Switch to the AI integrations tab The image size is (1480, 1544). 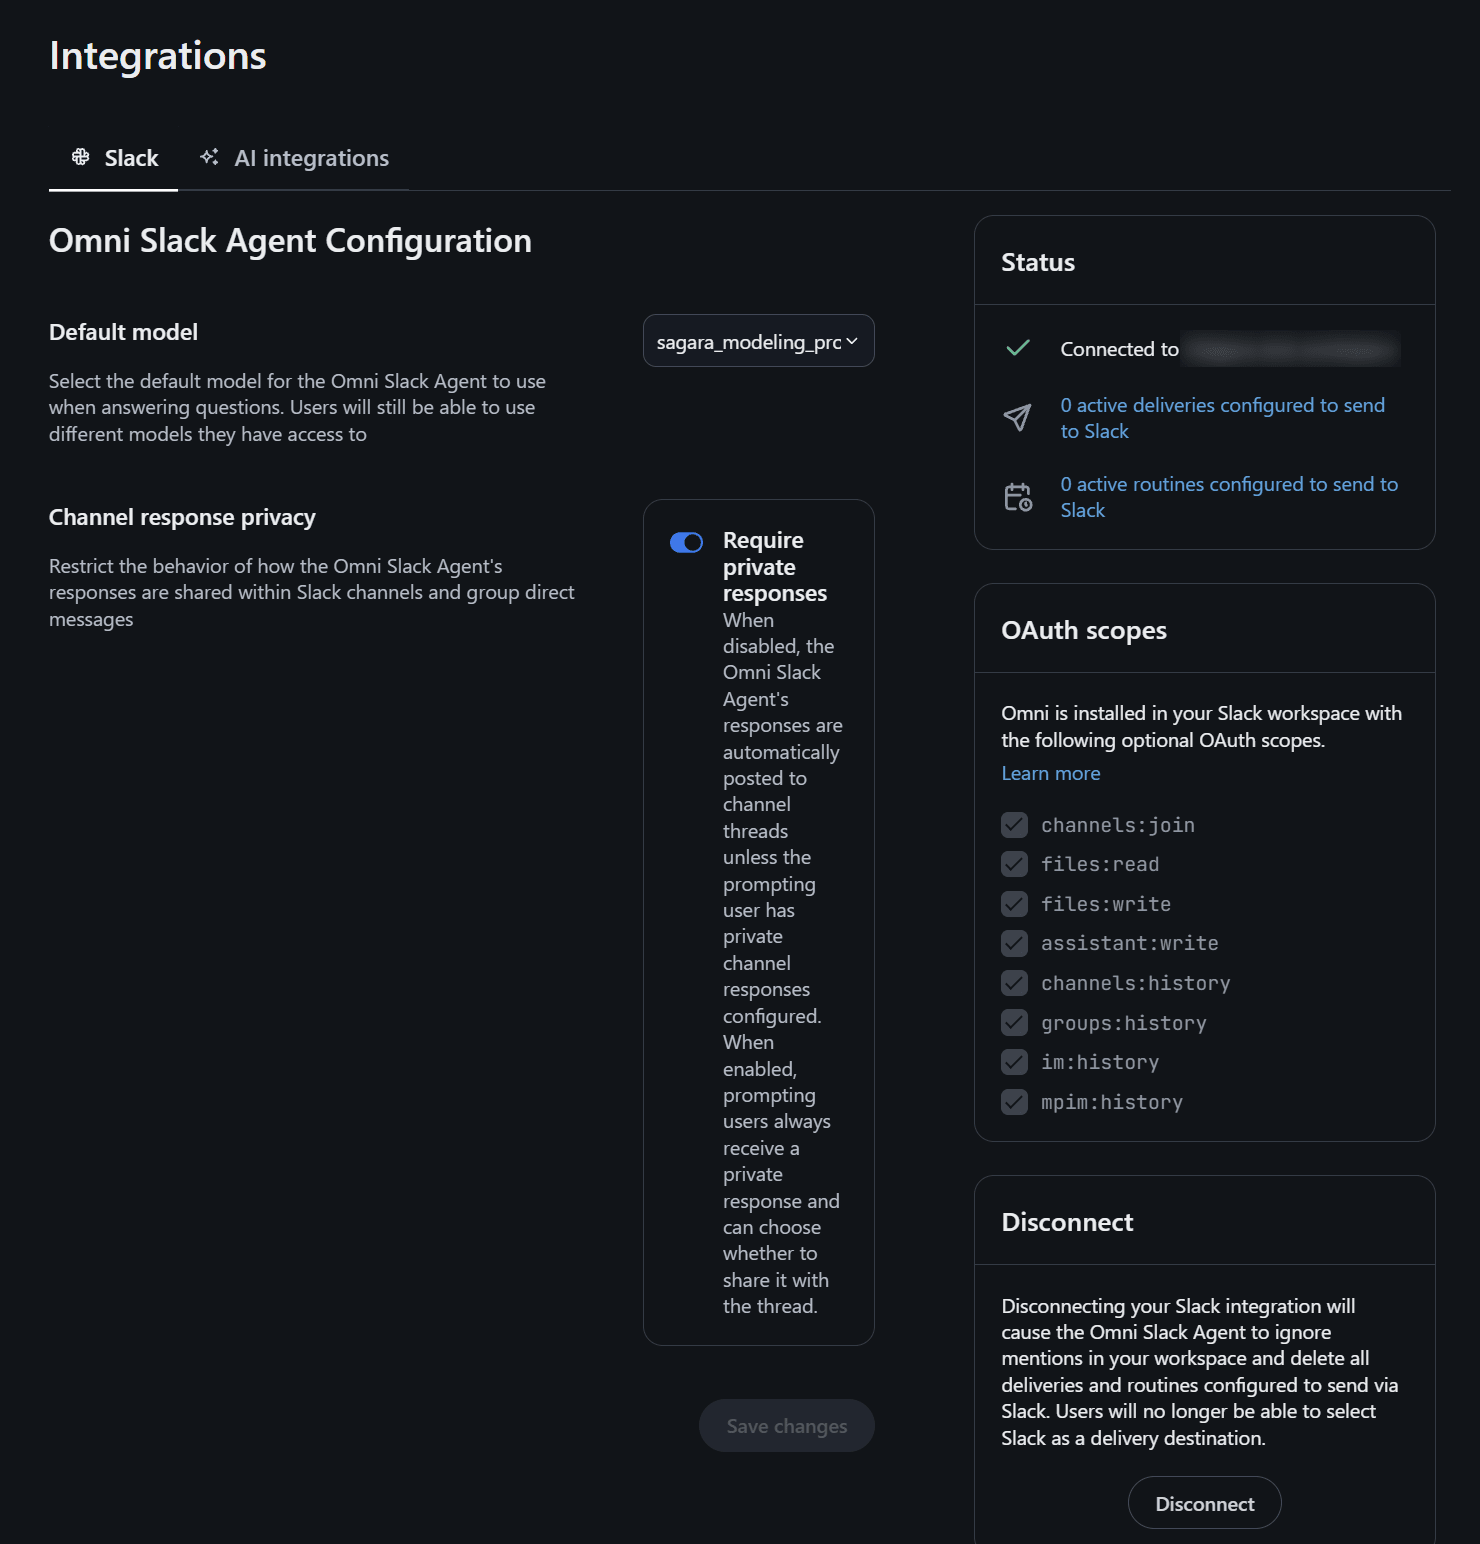coord(294,158)
